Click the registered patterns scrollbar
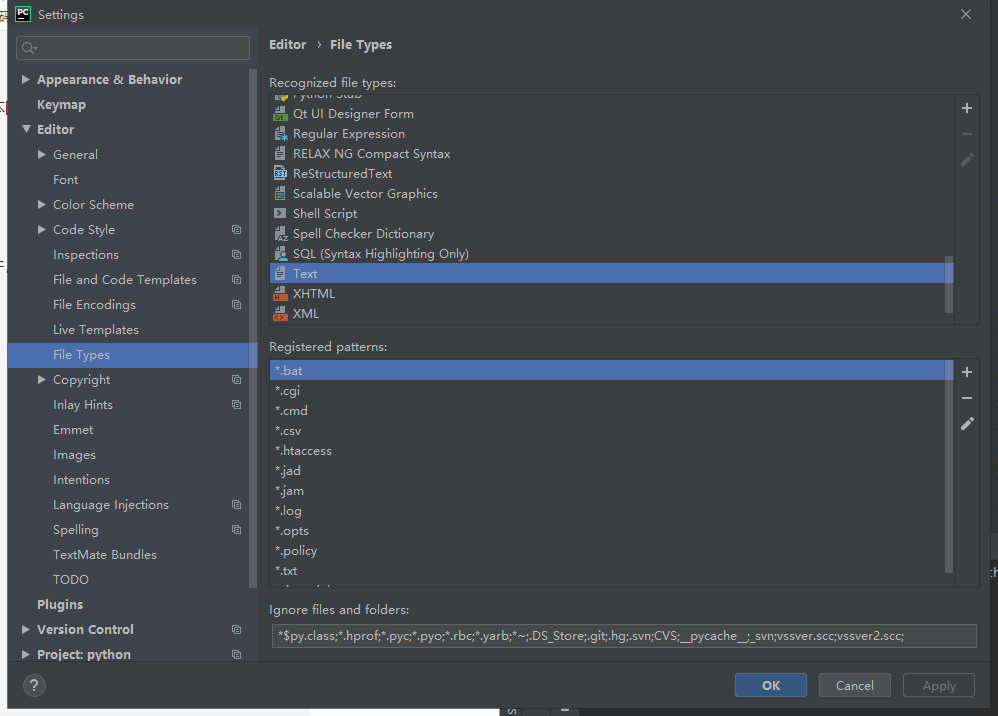Viewport: 998px width, 716px height. coord(949,467)
